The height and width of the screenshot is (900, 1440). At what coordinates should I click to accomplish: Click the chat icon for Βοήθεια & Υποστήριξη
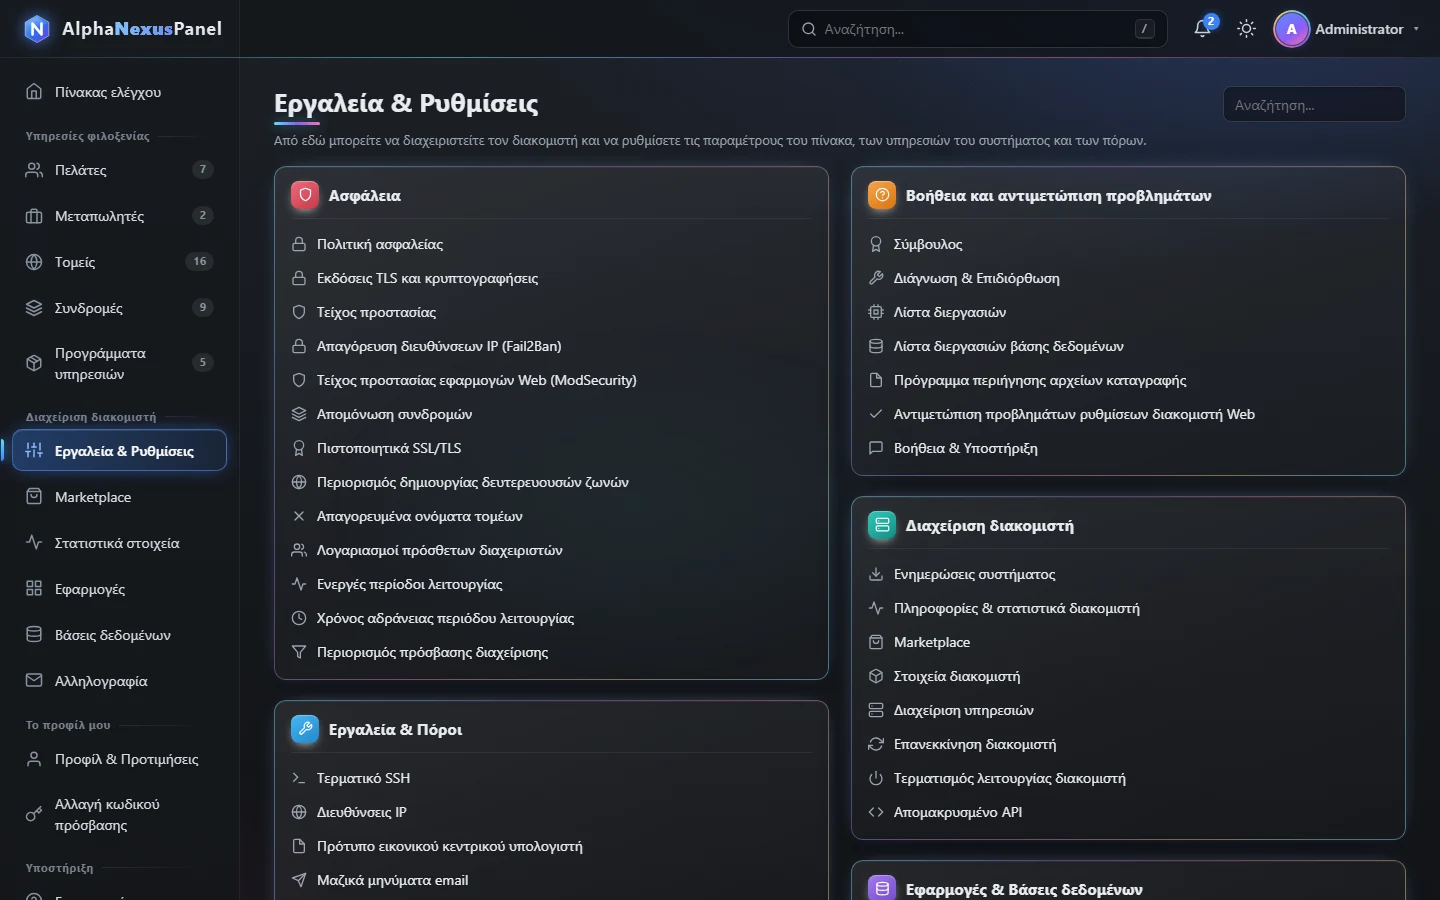tap(876, 448)
